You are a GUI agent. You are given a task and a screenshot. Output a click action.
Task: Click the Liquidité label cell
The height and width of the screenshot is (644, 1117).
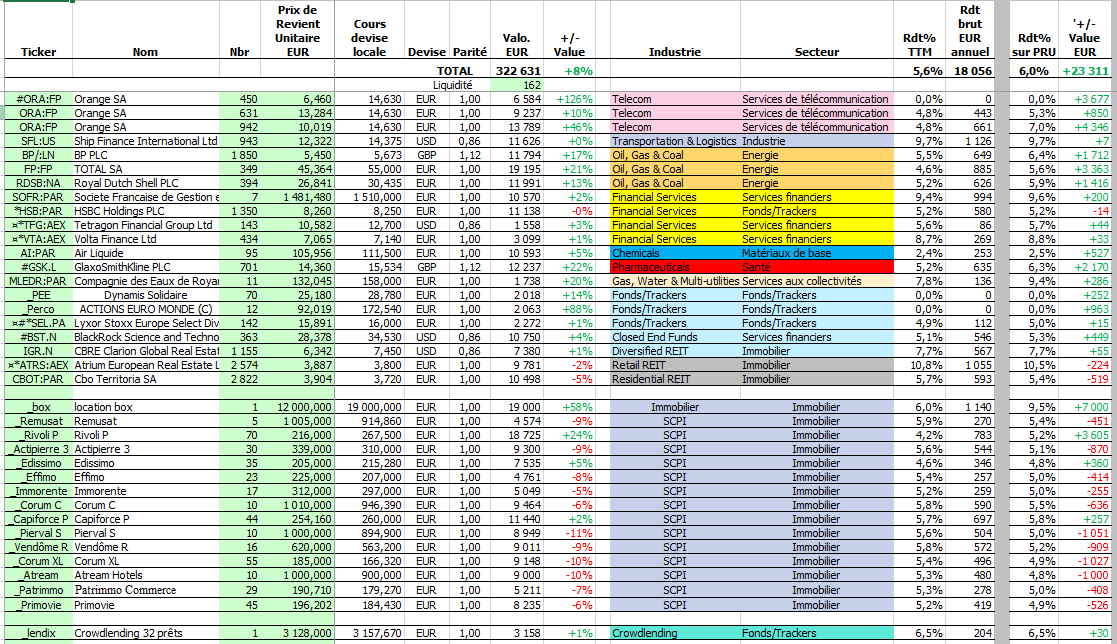pos(452,85)
